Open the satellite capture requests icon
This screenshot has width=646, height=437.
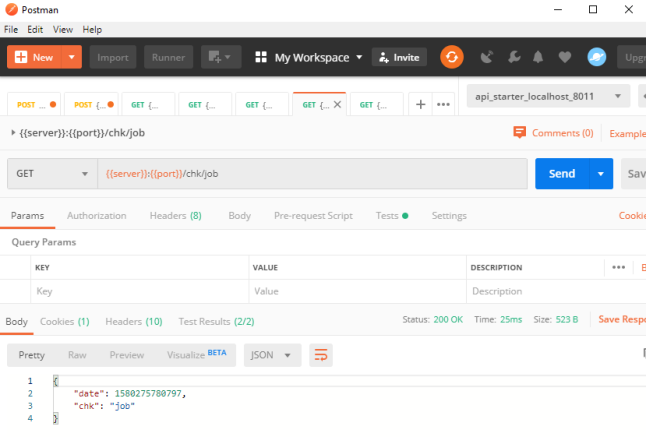(487, 57)
